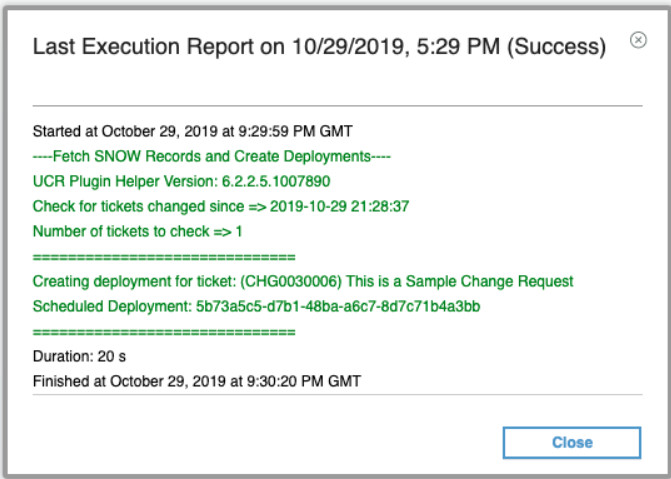Select the 'Started at October 29' line
This screenshot has width=671, height=479.
[x=192, y=131]
